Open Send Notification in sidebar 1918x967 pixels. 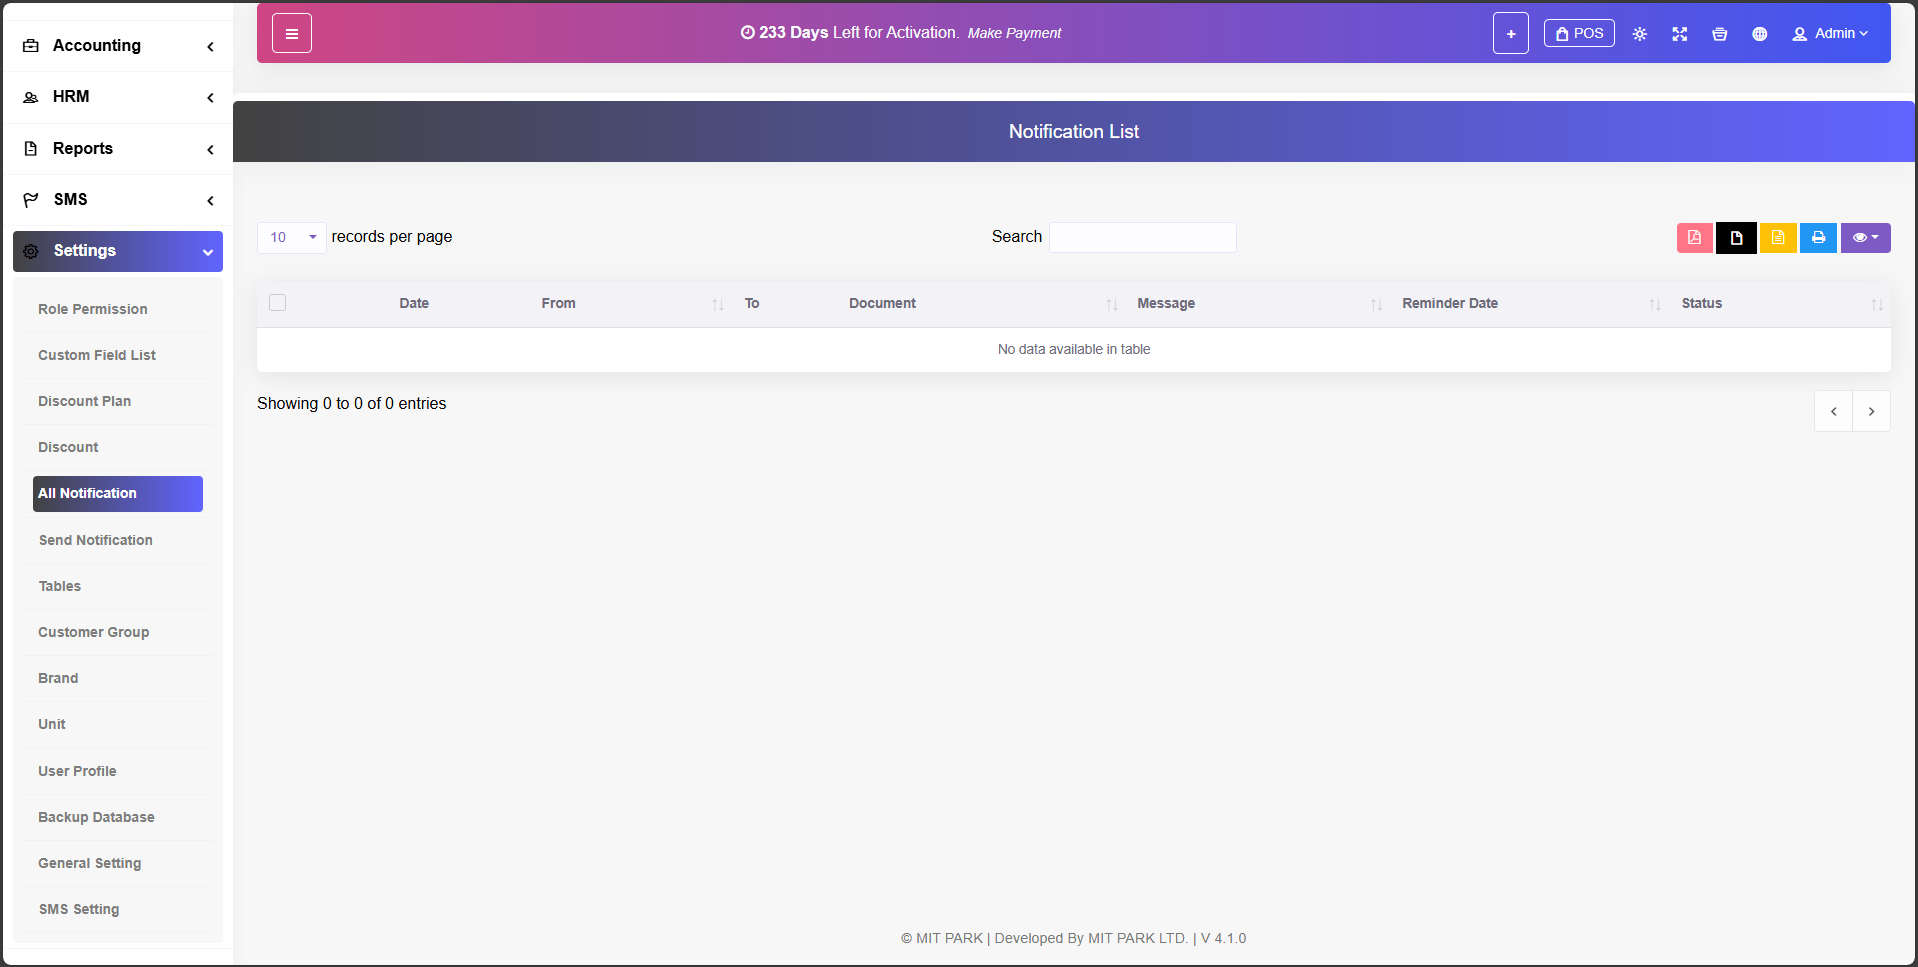point(96,540)
